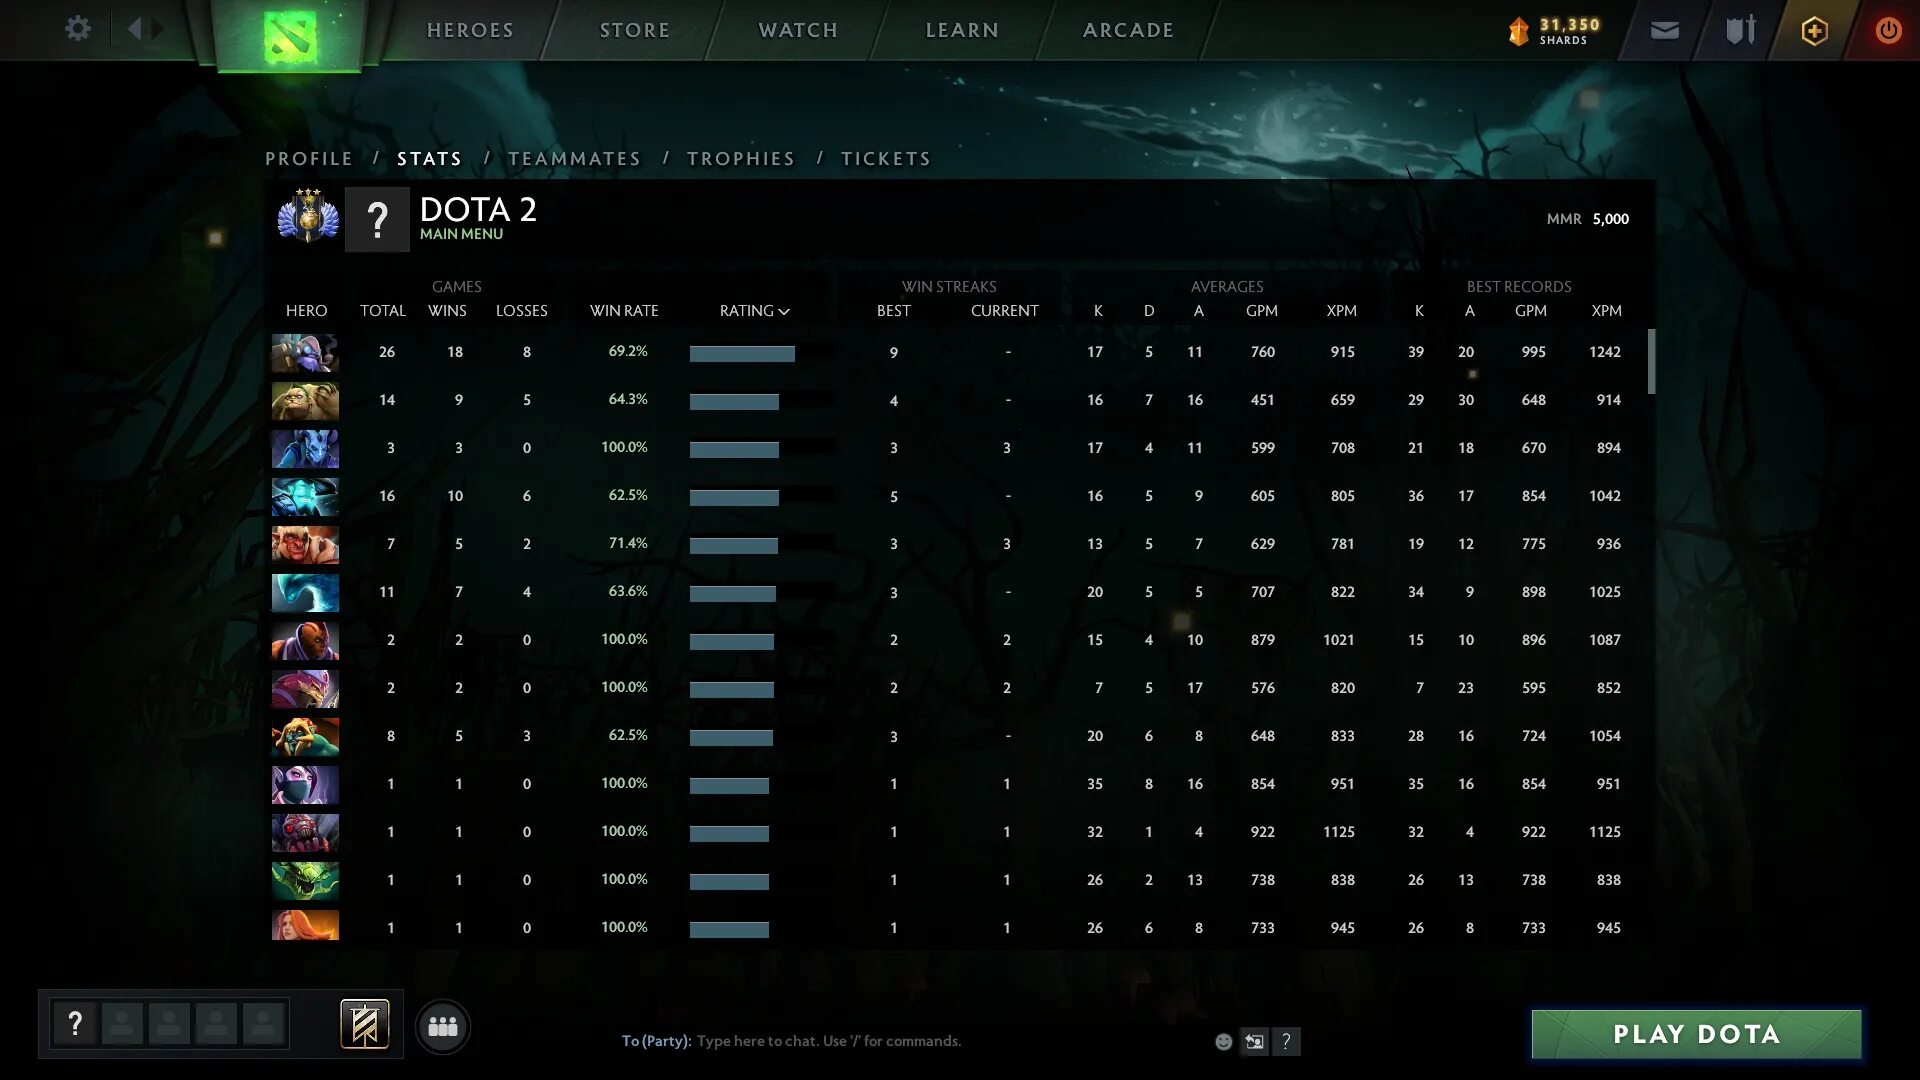
Task: Click the 31,350 shards amount
Action: pyautogui.click(x=1570, y=24)
